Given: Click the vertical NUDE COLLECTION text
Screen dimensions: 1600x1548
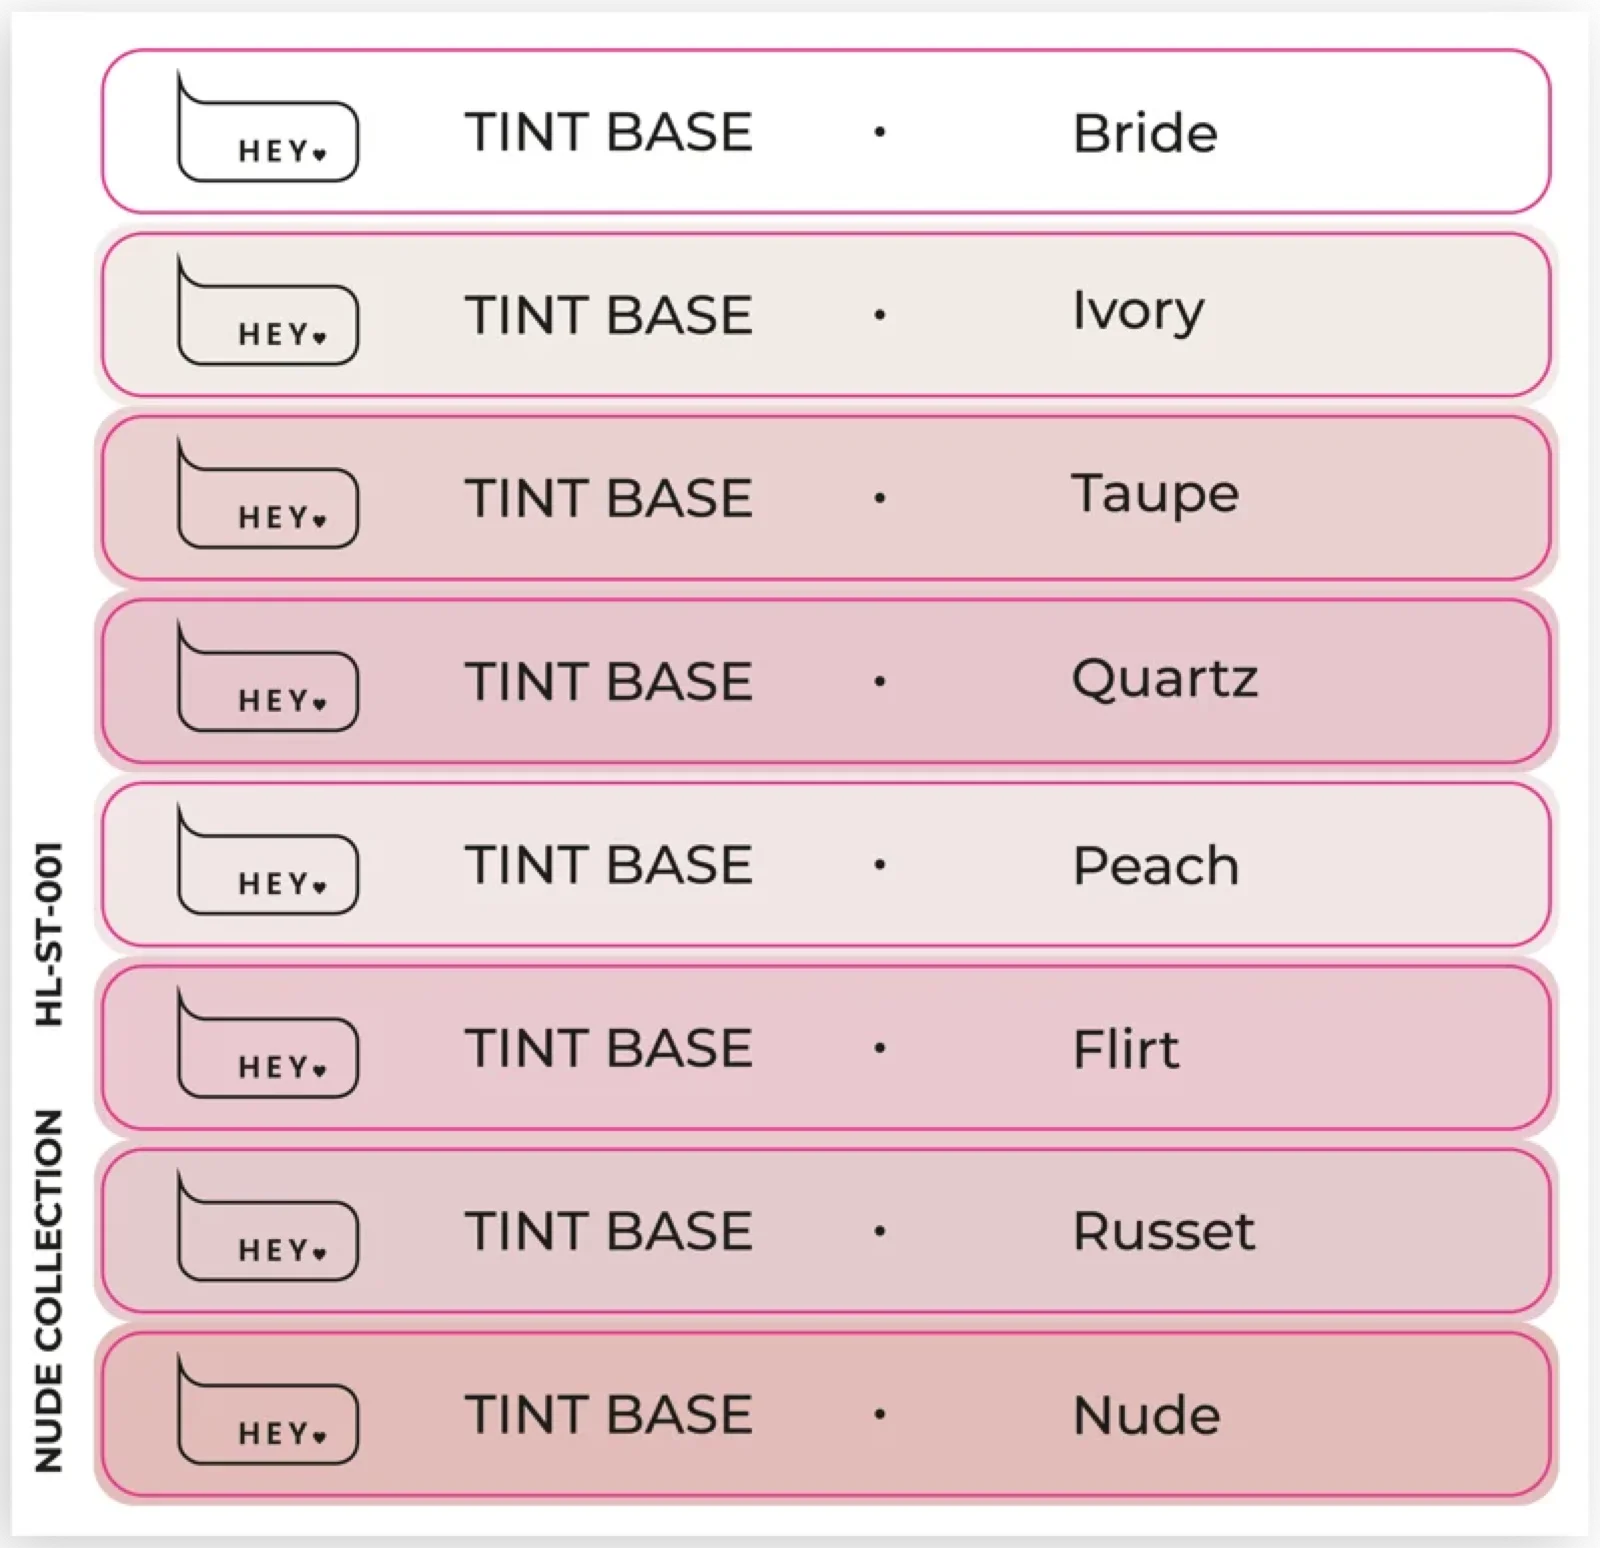Looking at the screenshot, I should (x=49, y=1290).
